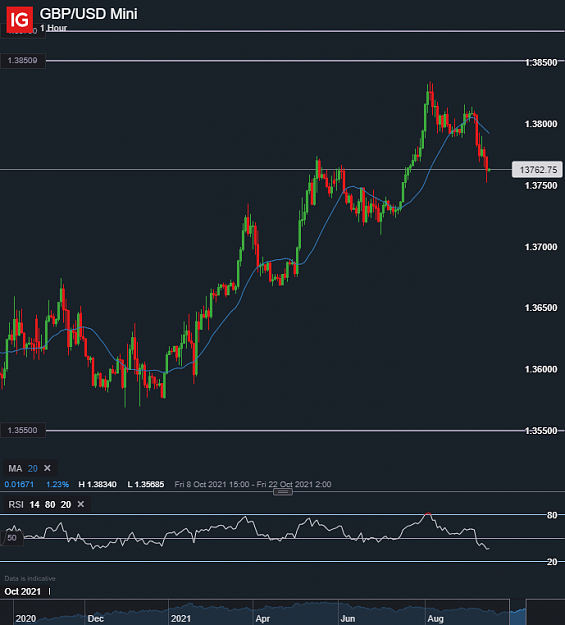Click the IG logo icon
Image resolution: width=565 pixels, height=625 pixels.
pos(20,19)
